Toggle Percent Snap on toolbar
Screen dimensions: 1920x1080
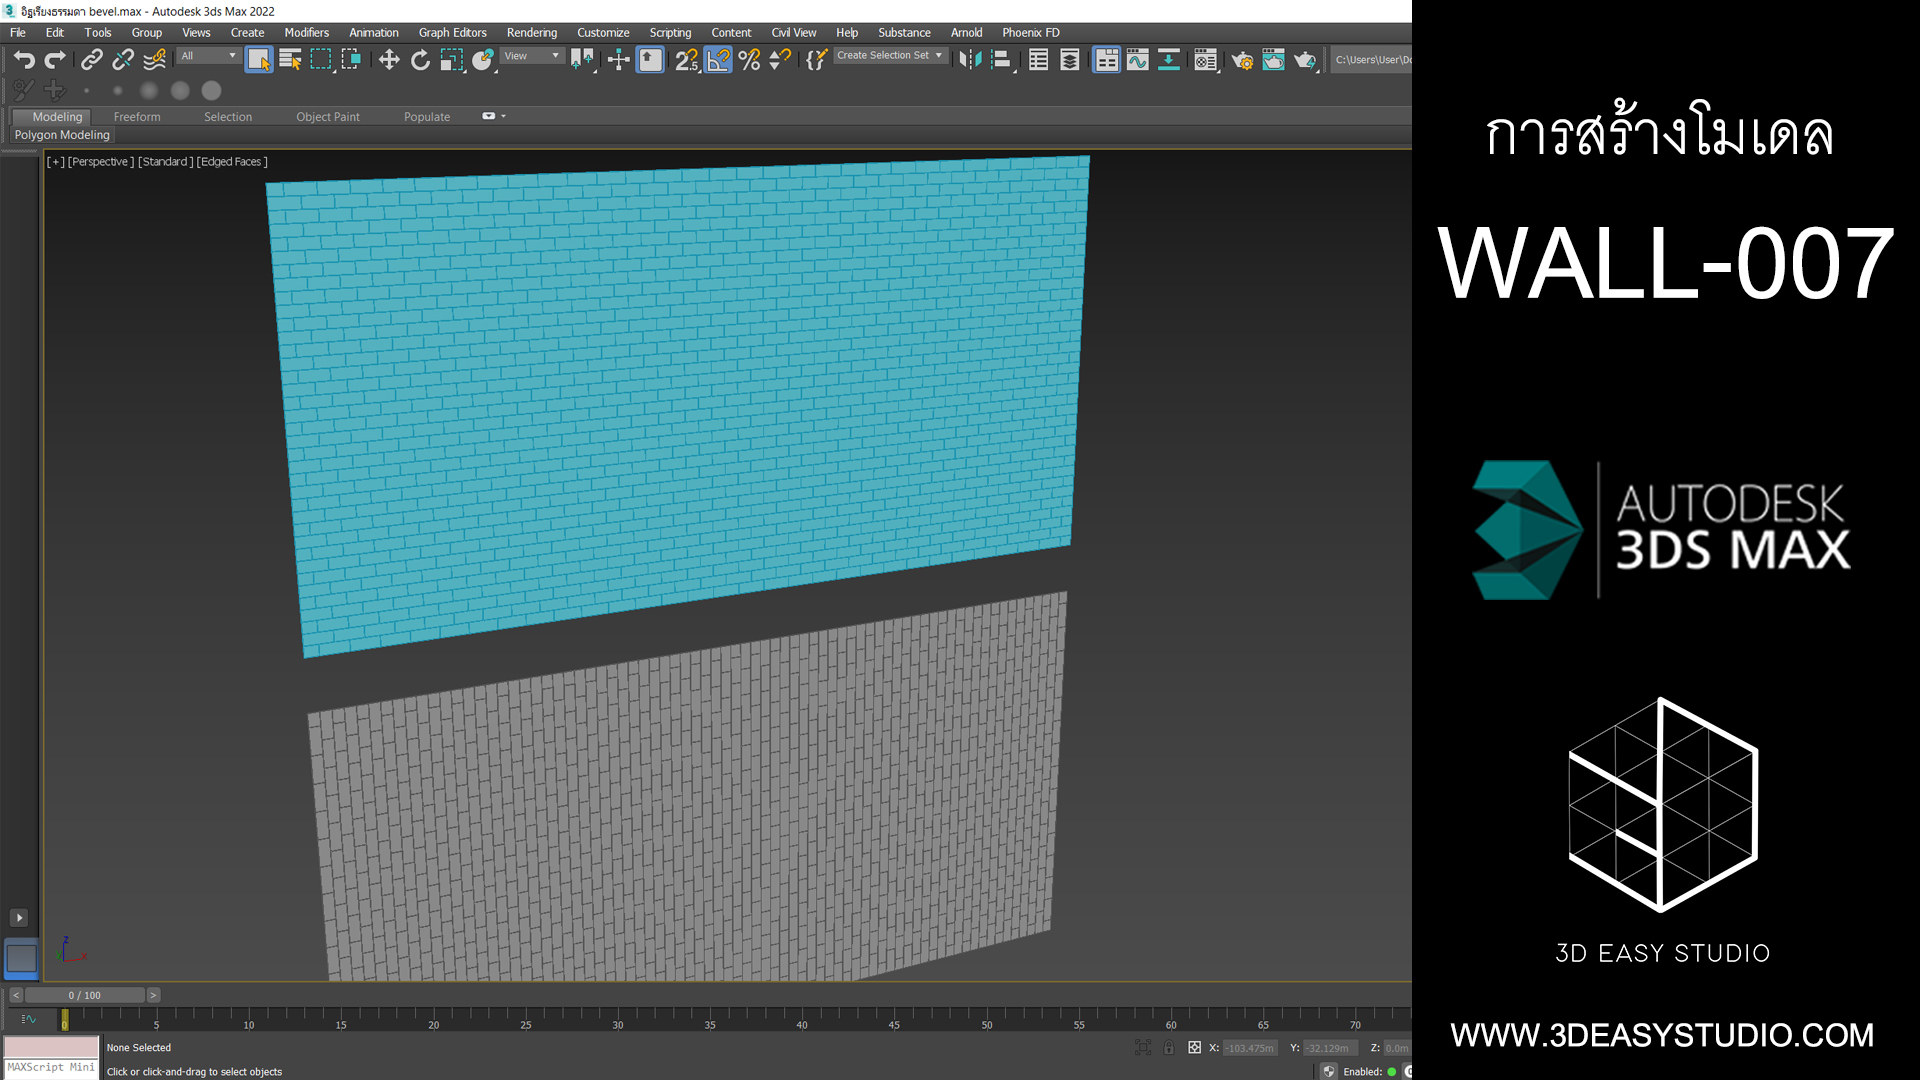(x=749, y=60)
